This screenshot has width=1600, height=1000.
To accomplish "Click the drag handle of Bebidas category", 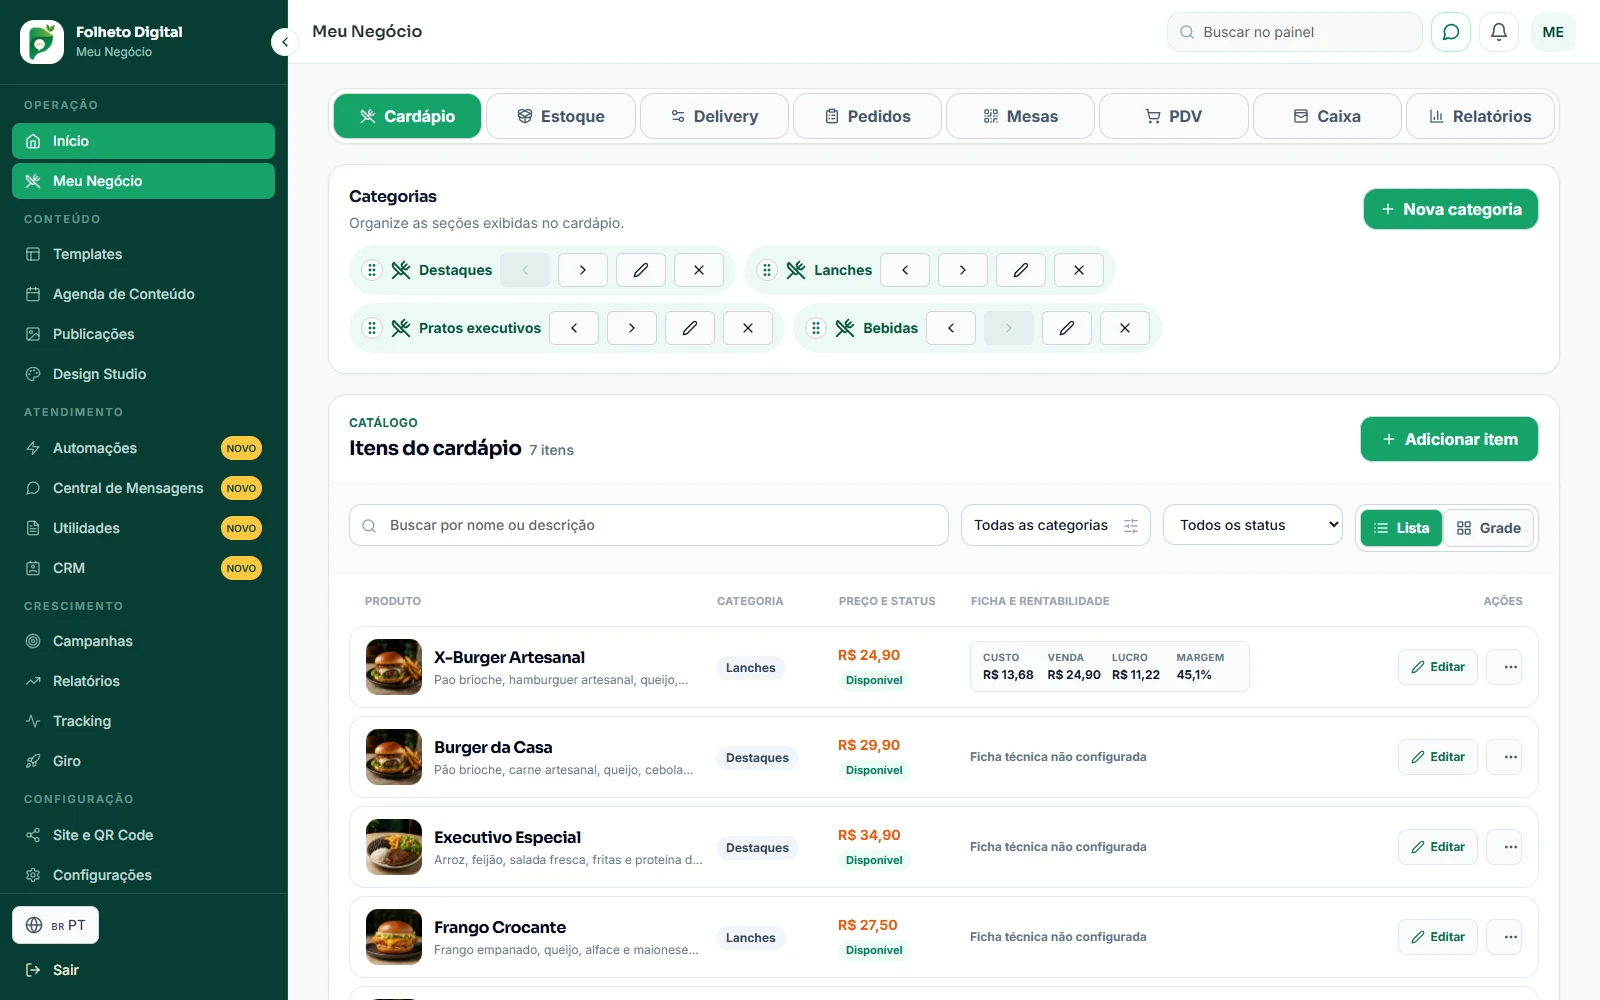I will pos(816,328).
